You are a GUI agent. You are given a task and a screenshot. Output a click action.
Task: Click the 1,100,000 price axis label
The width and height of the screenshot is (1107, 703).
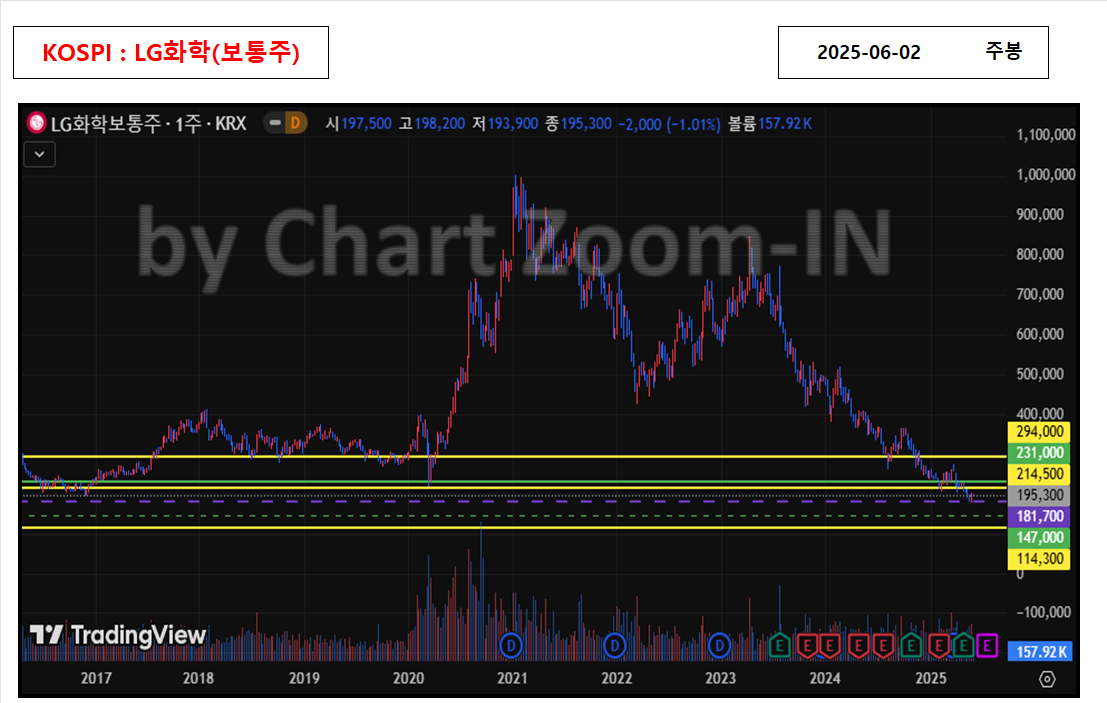(1046, 135)
